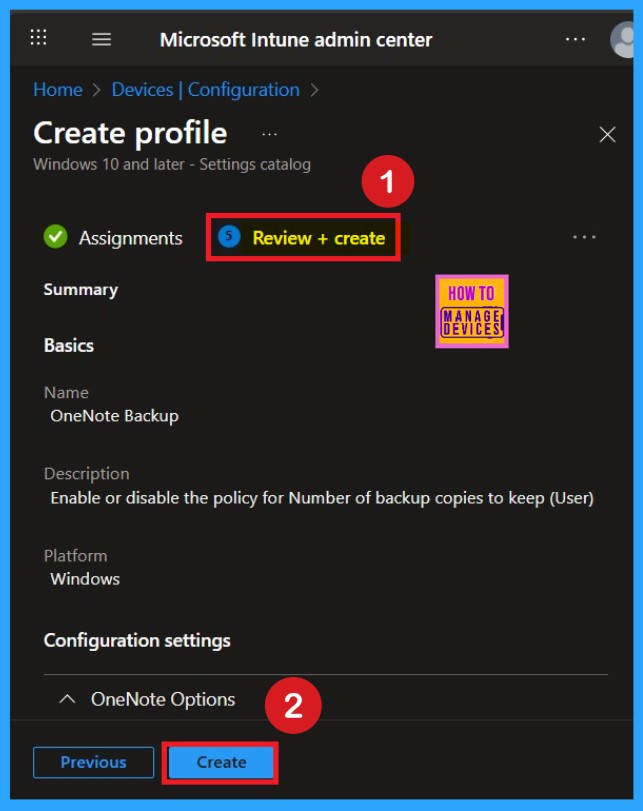This screenshot has width=643, height=811.
Task: Click the Create button
Action: (221, 762)
